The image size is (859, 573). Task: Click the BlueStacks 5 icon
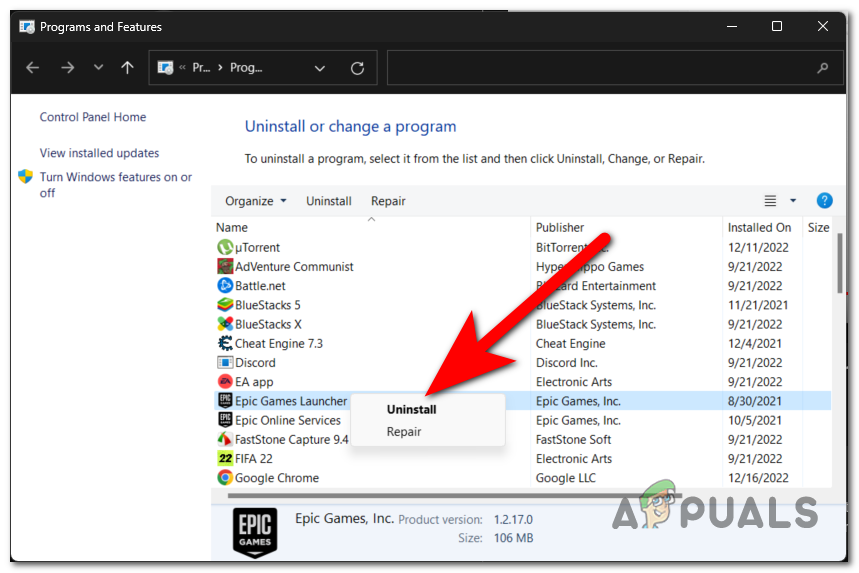(x=225, y=305)
